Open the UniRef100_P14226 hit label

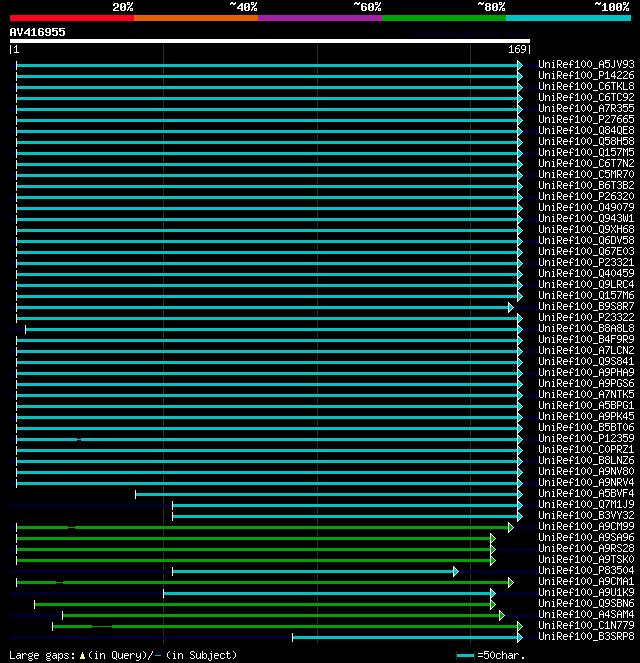pyautogui.click(x=586, y=76)
